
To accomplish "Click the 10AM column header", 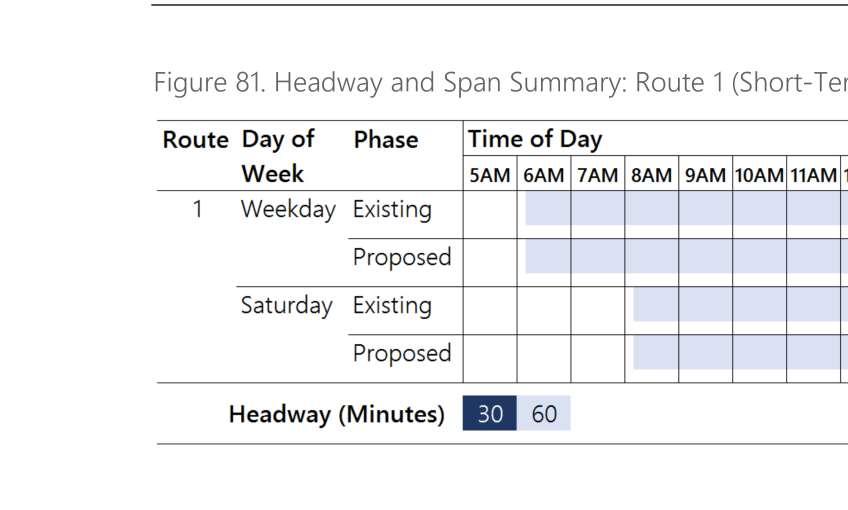I will tap(760, 175).
